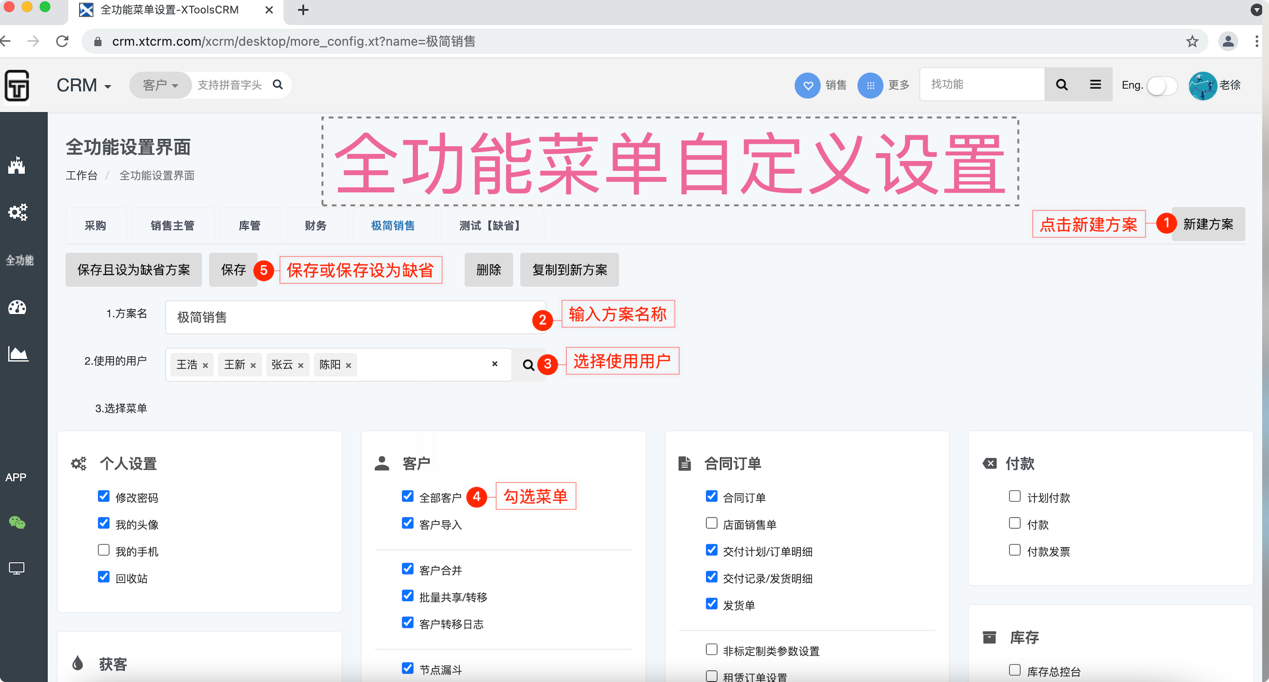Remove user 王新 from the list
Viewport: 1269px width, 682px height.
click(x=253, y=366)
